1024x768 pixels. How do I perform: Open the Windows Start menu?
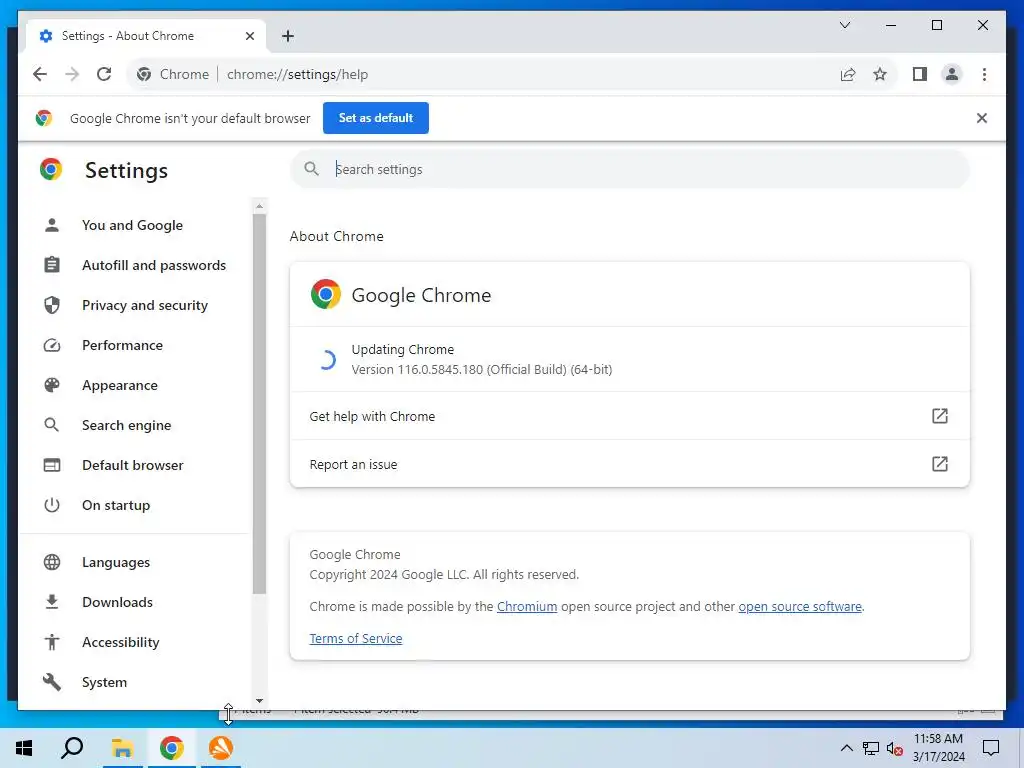point(24,748)
